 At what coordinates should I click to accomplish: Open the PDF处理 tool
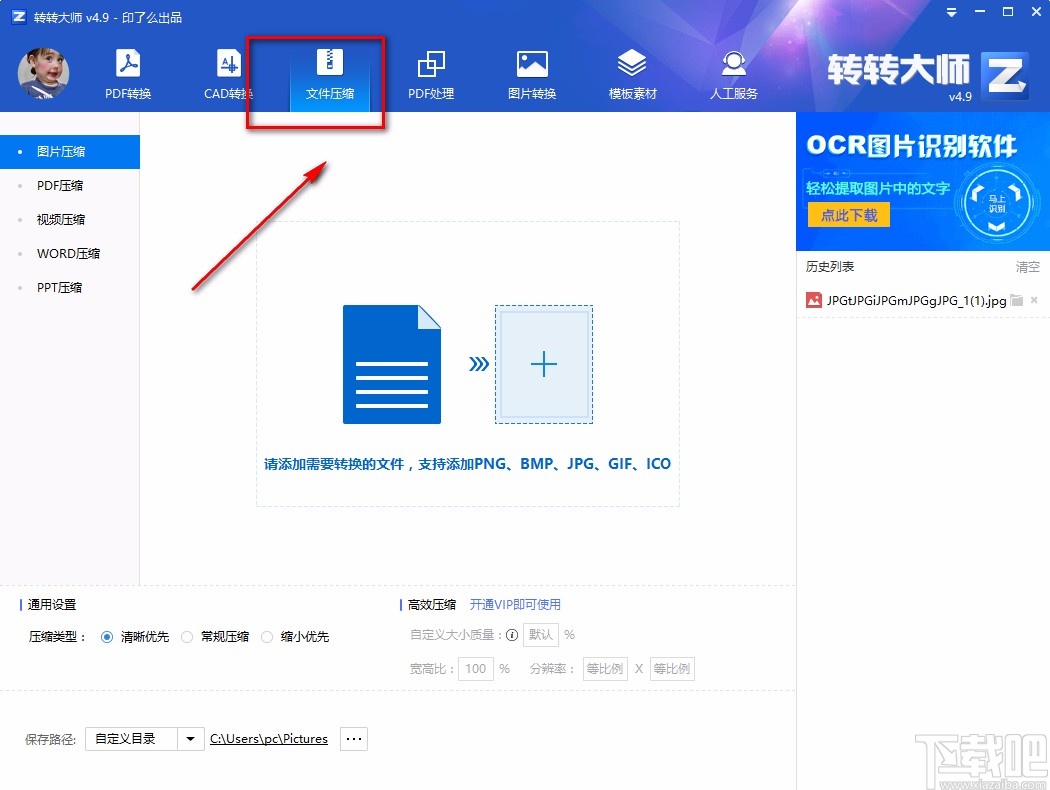point(430,75)
